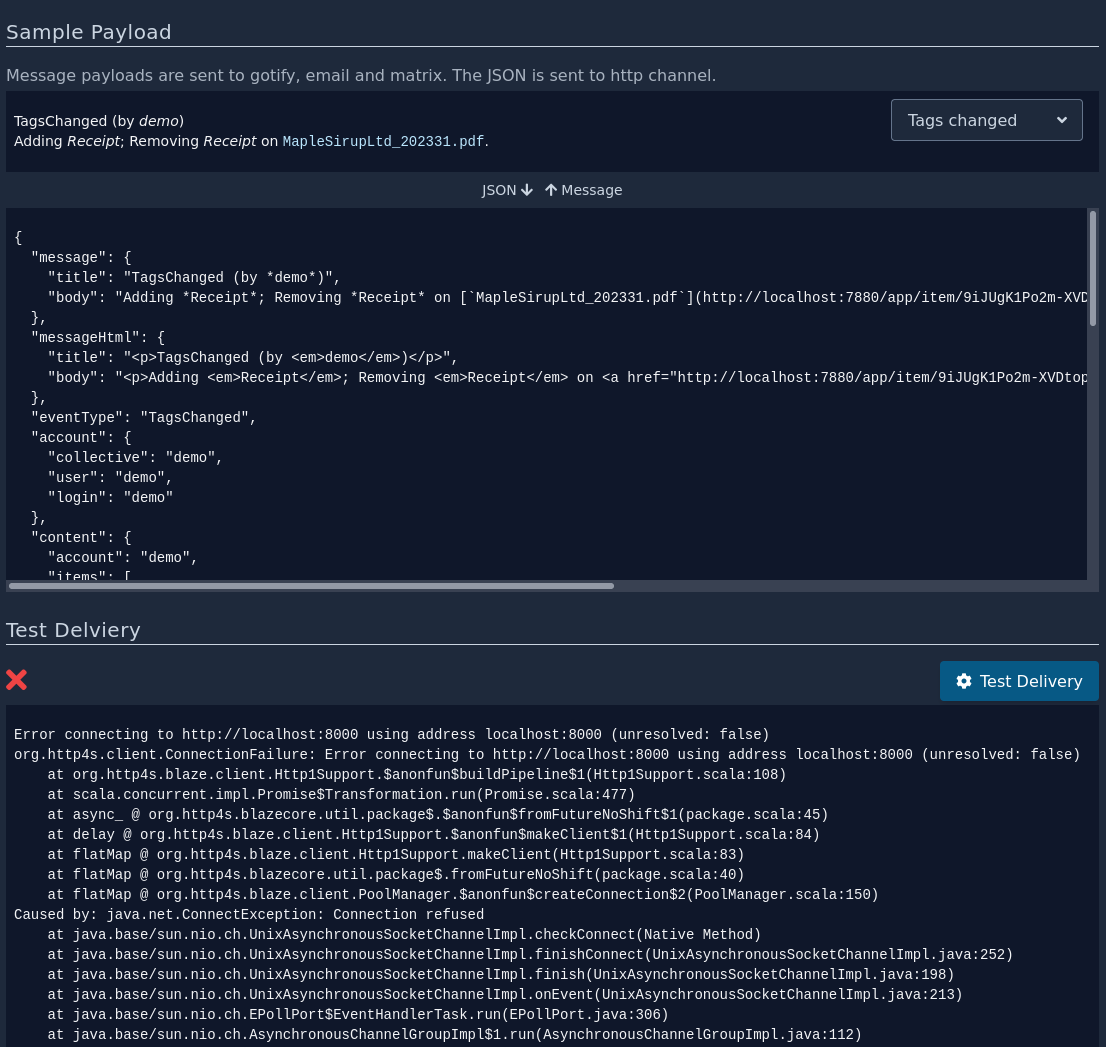This screenshot has width=1106, height=1047.
Task: Click the "Caused by: java.net.ConnectException" line
Action: coord(249,914)
